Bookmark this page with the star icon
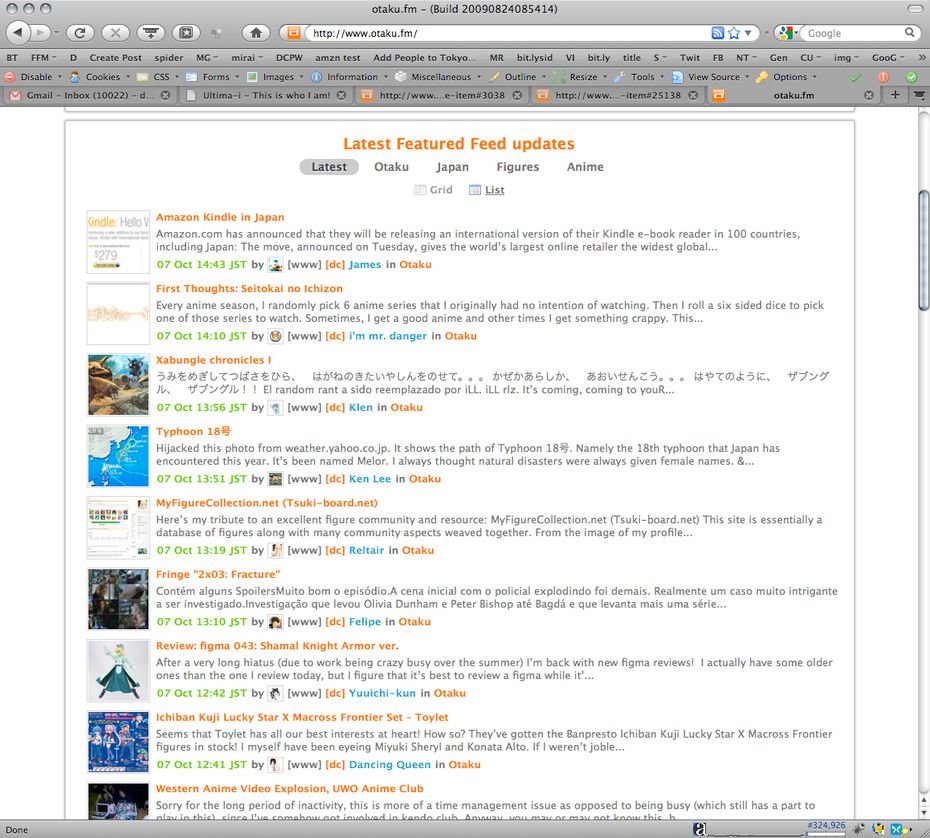This screenshot has width=930, height=838. tap(734, 33)
